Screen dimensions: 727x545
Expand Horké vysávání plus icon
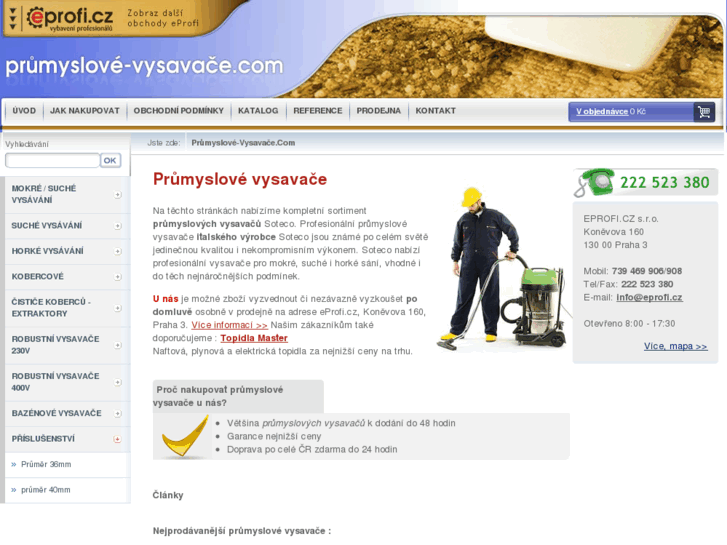pyautogui.click(x=118, y=251)
